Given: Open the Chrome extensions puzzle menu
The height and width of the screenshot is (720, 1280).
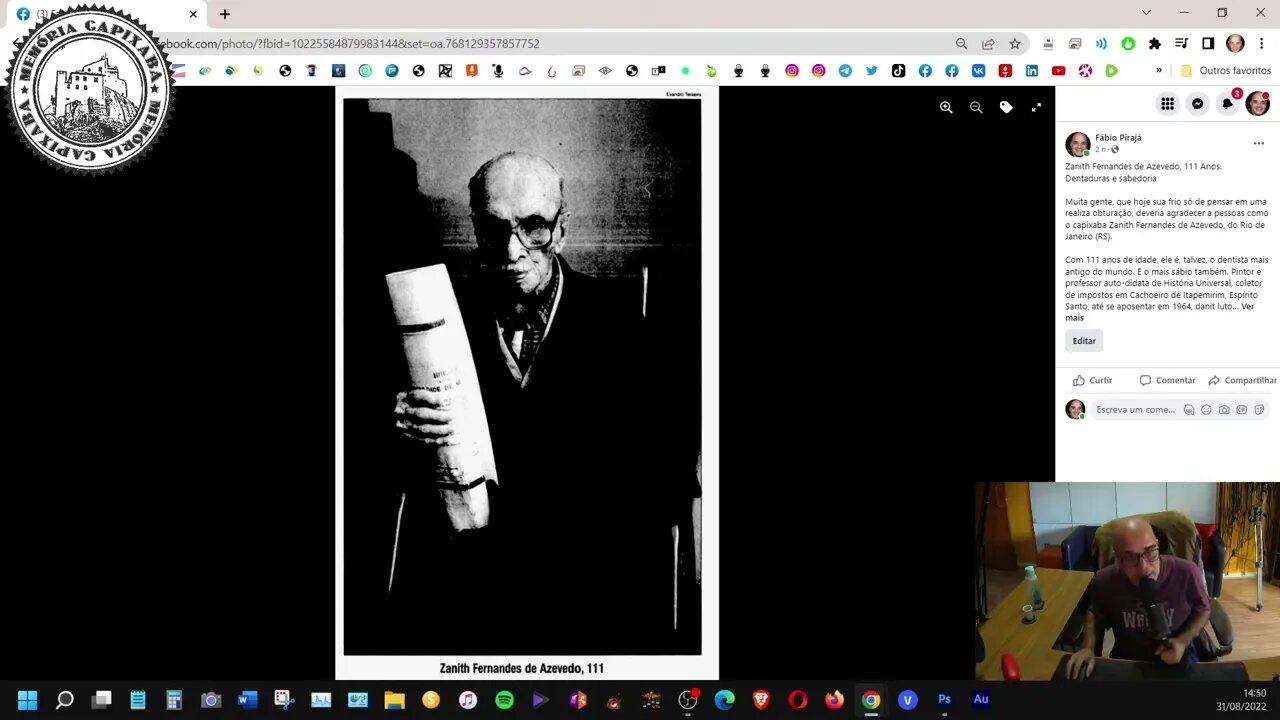Looking at the screenshot, I should coord(1155,44).
